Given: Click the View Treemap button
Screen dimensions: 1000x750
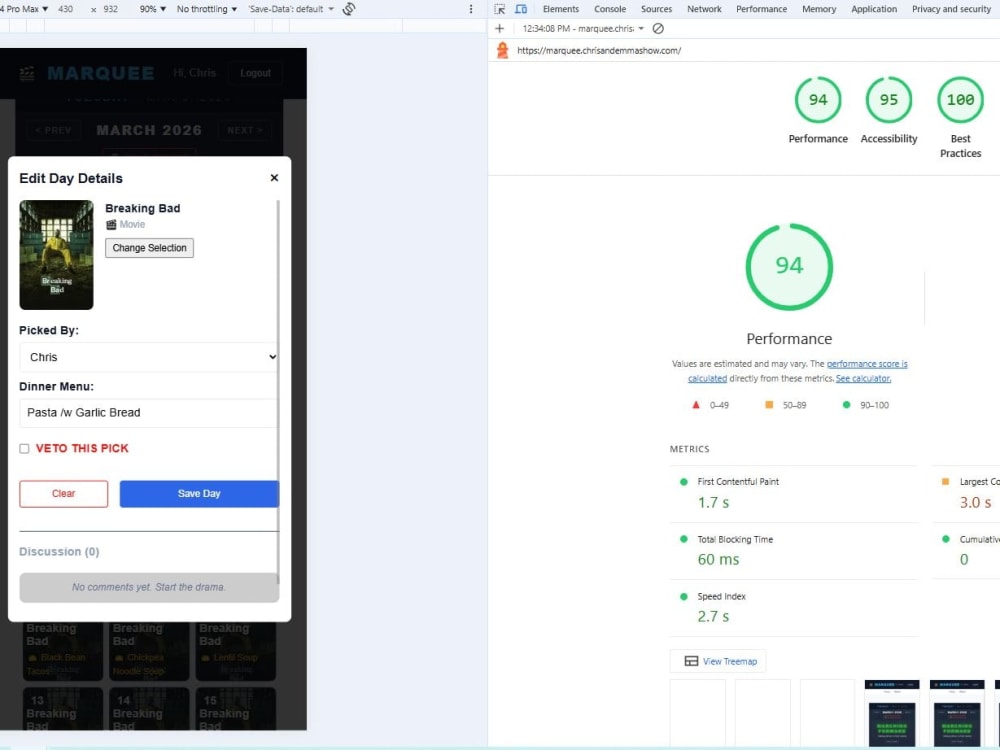Looking at the screenshot, I should click(718, 661).
